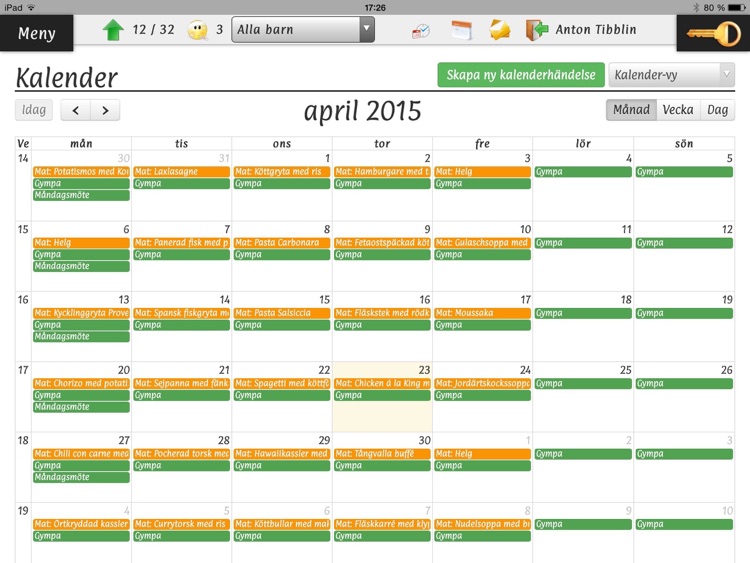
Task: Open Mat: Nudelsoppa event on May 8
Action: 483,524
